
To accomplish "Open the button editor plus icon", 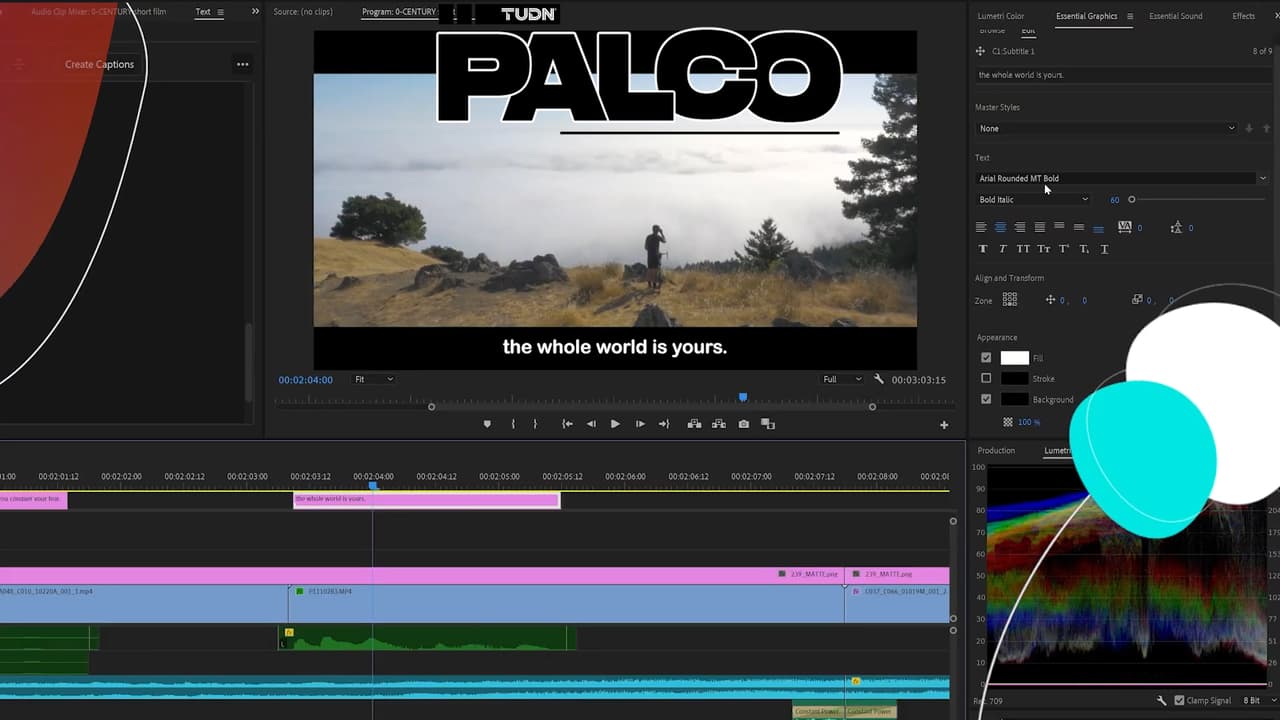I will 943,425.
